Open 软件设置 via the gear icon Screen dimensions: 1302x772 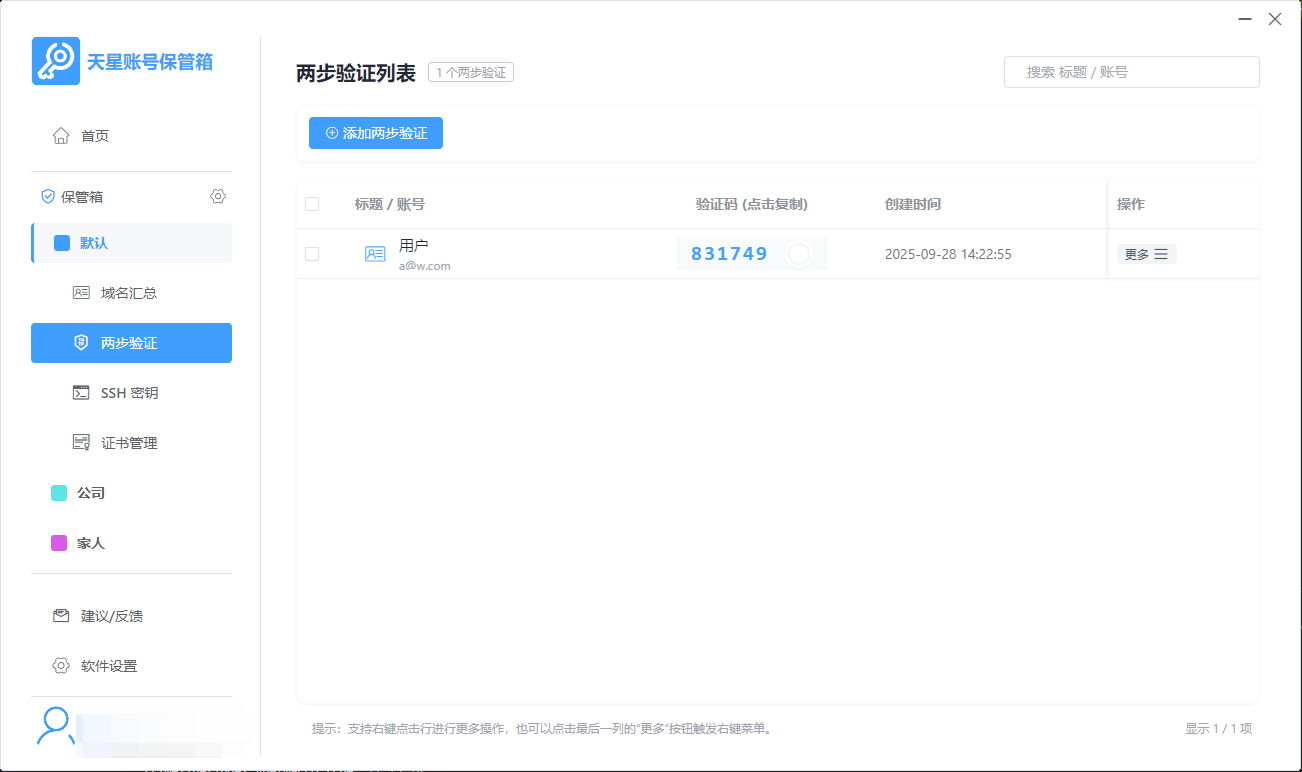coord(60,665)
